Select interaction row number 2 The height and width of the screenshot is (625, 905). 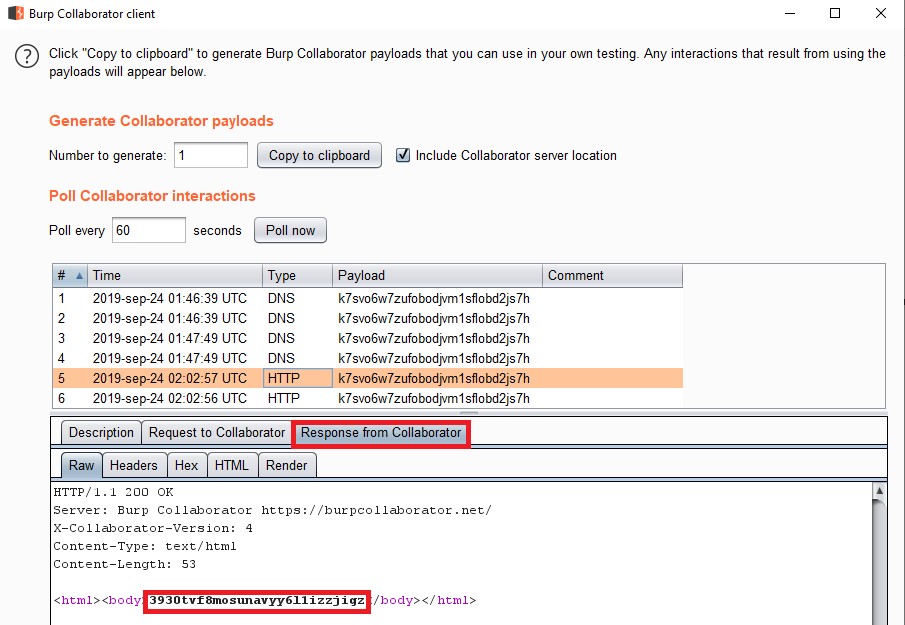pyautogui.click(x=368, y=319)
